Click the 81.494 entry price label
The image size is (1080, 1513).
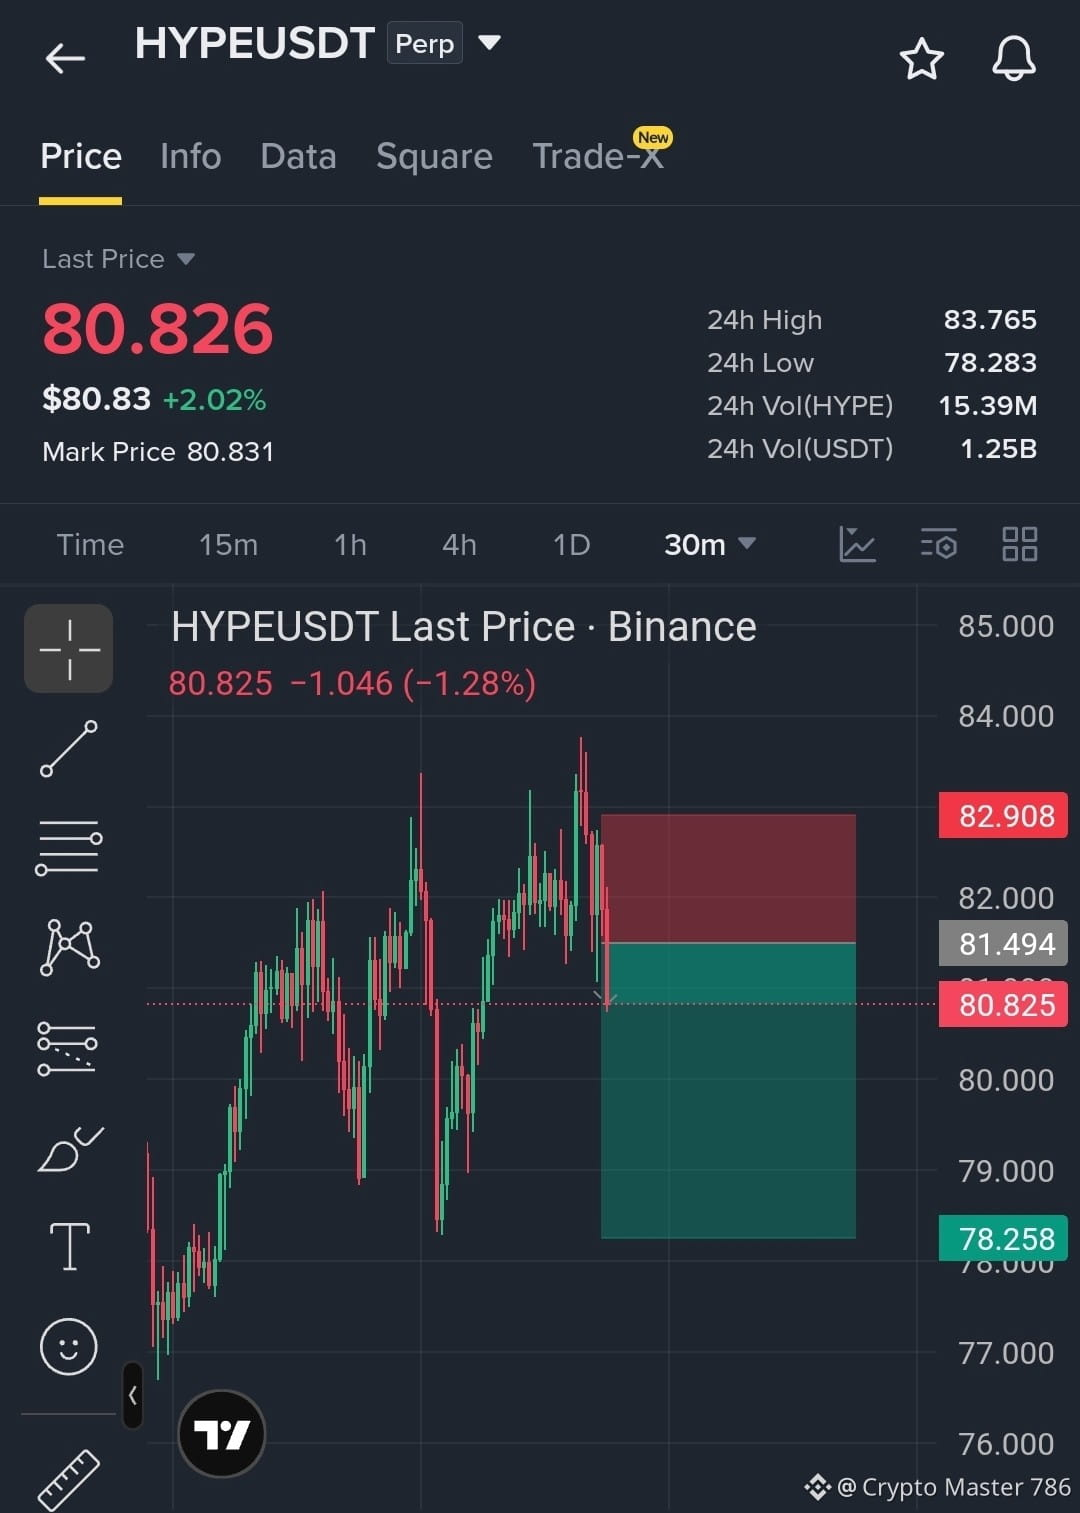click(x=1003, y=943)
